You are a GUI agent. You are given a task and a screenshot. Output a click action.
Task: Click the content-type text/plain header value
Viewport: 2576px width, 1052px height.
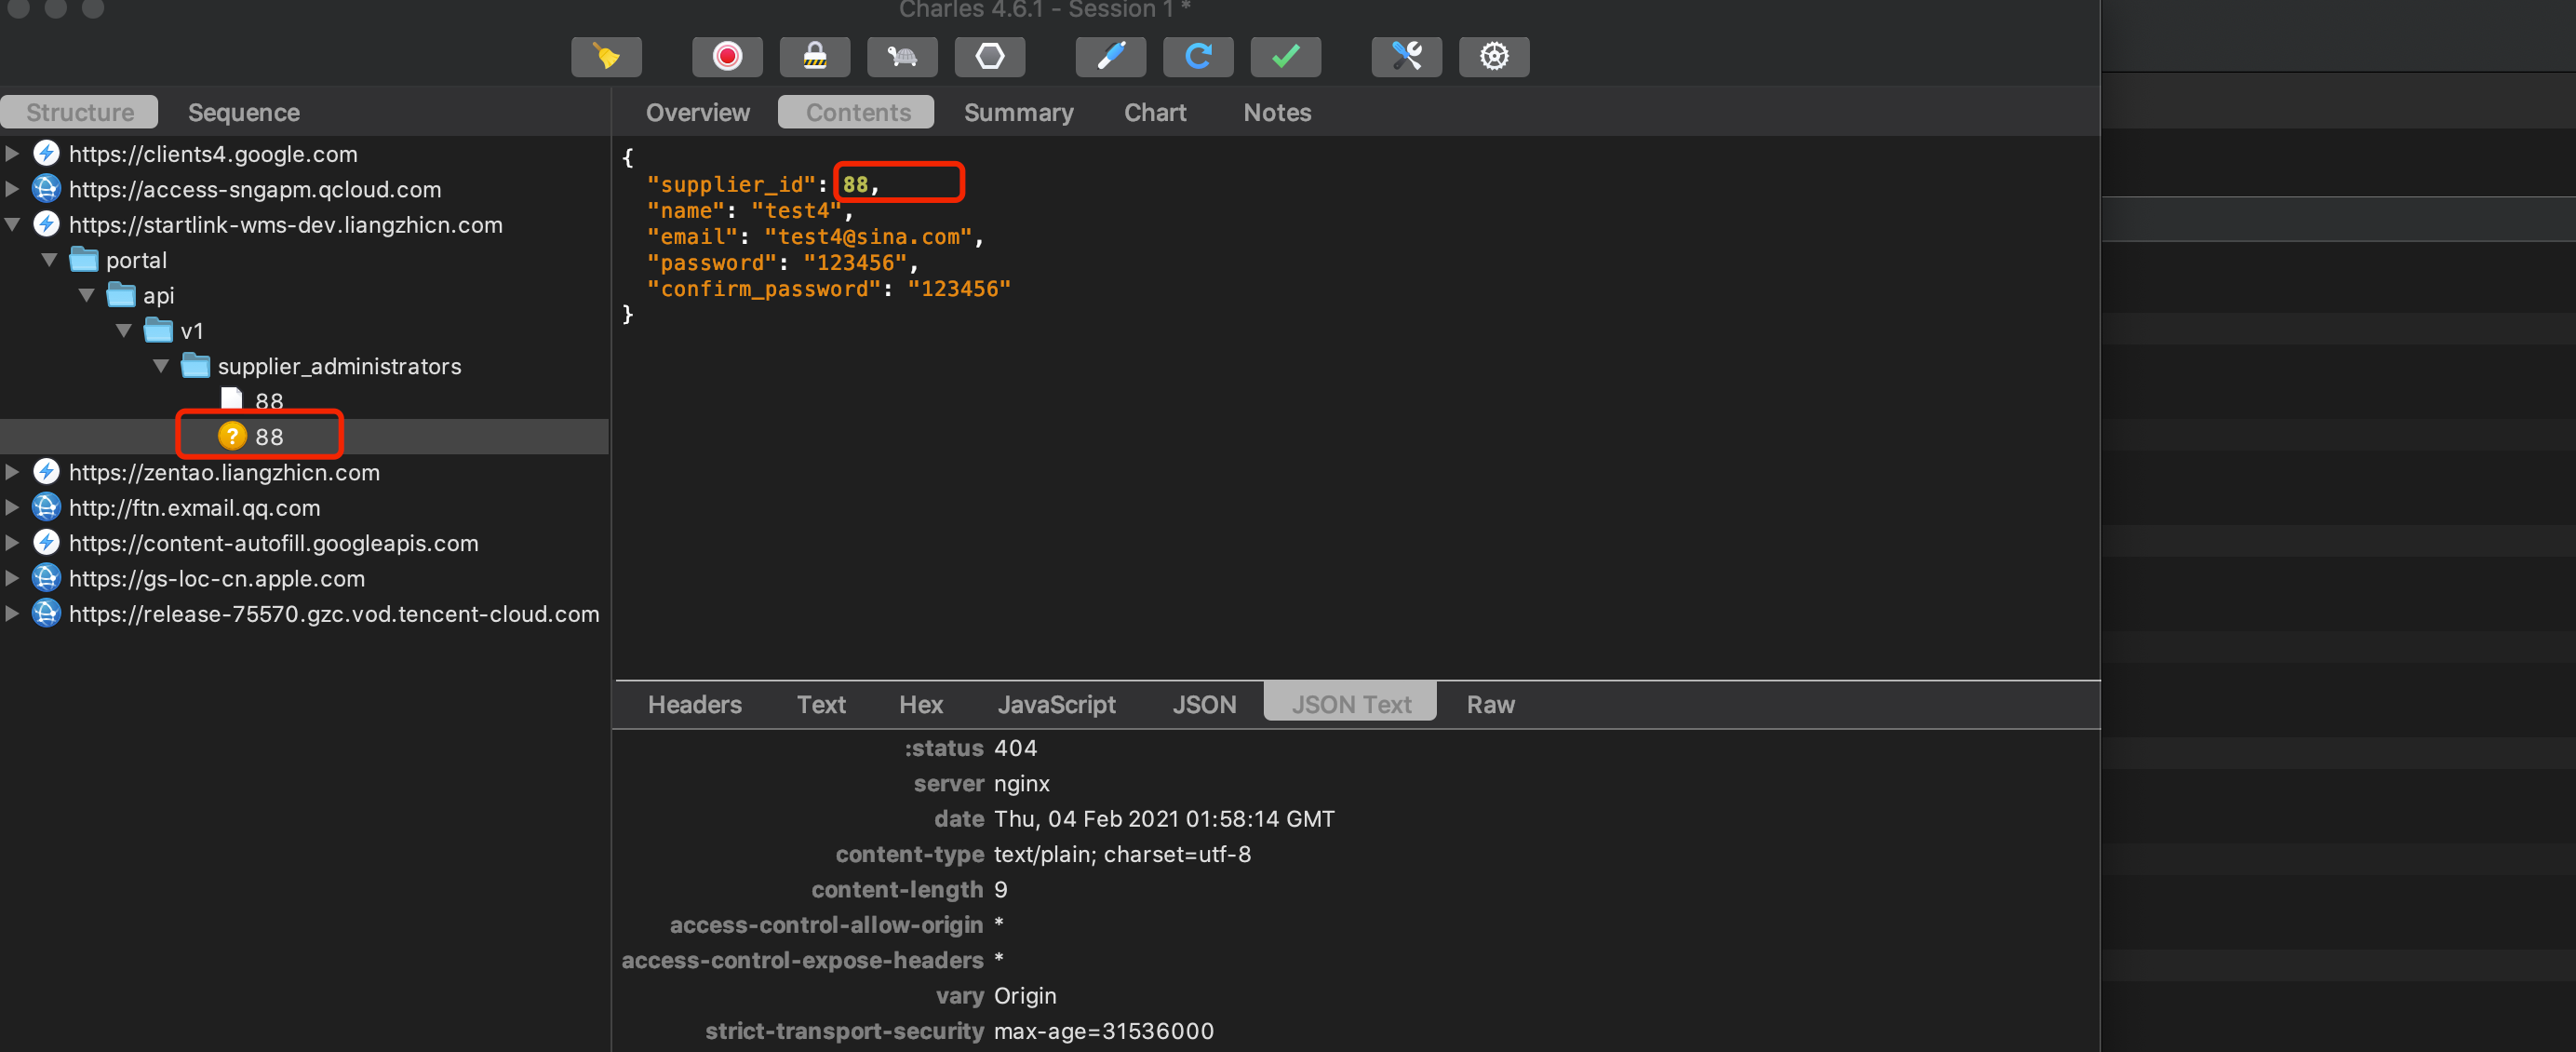(1122, 854)
